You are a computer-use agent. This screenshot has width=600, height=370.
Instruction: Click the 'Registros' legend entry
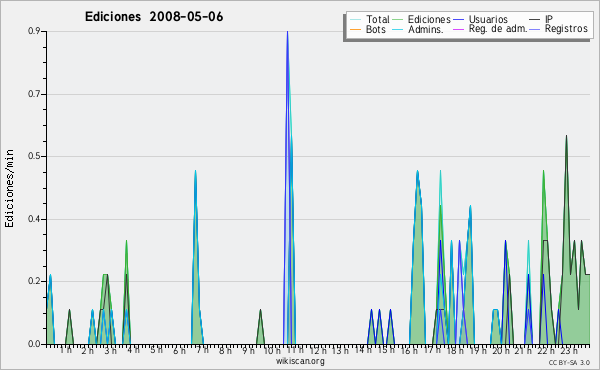(566, 29)
